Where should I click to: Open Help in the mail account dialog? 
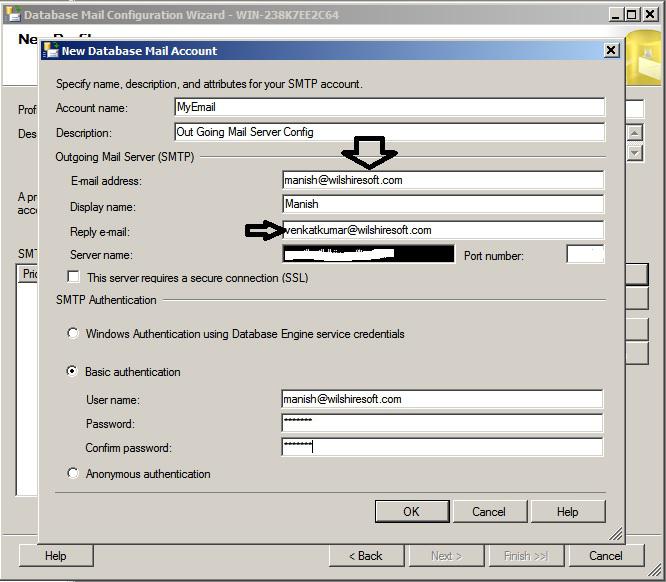coord(568,511)
